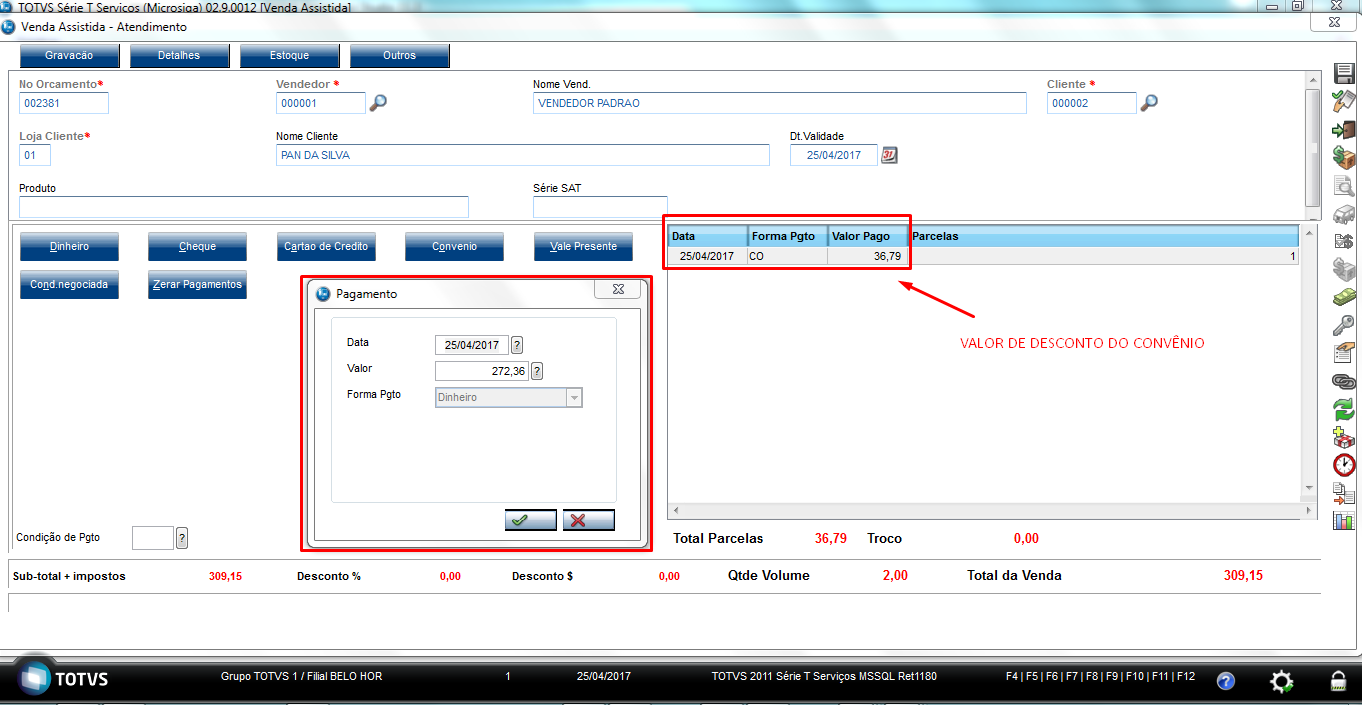The height and width of the screenshot is (705, 1362).
Task: Sort by Forma Pgto column header
Action: point(788,237)
